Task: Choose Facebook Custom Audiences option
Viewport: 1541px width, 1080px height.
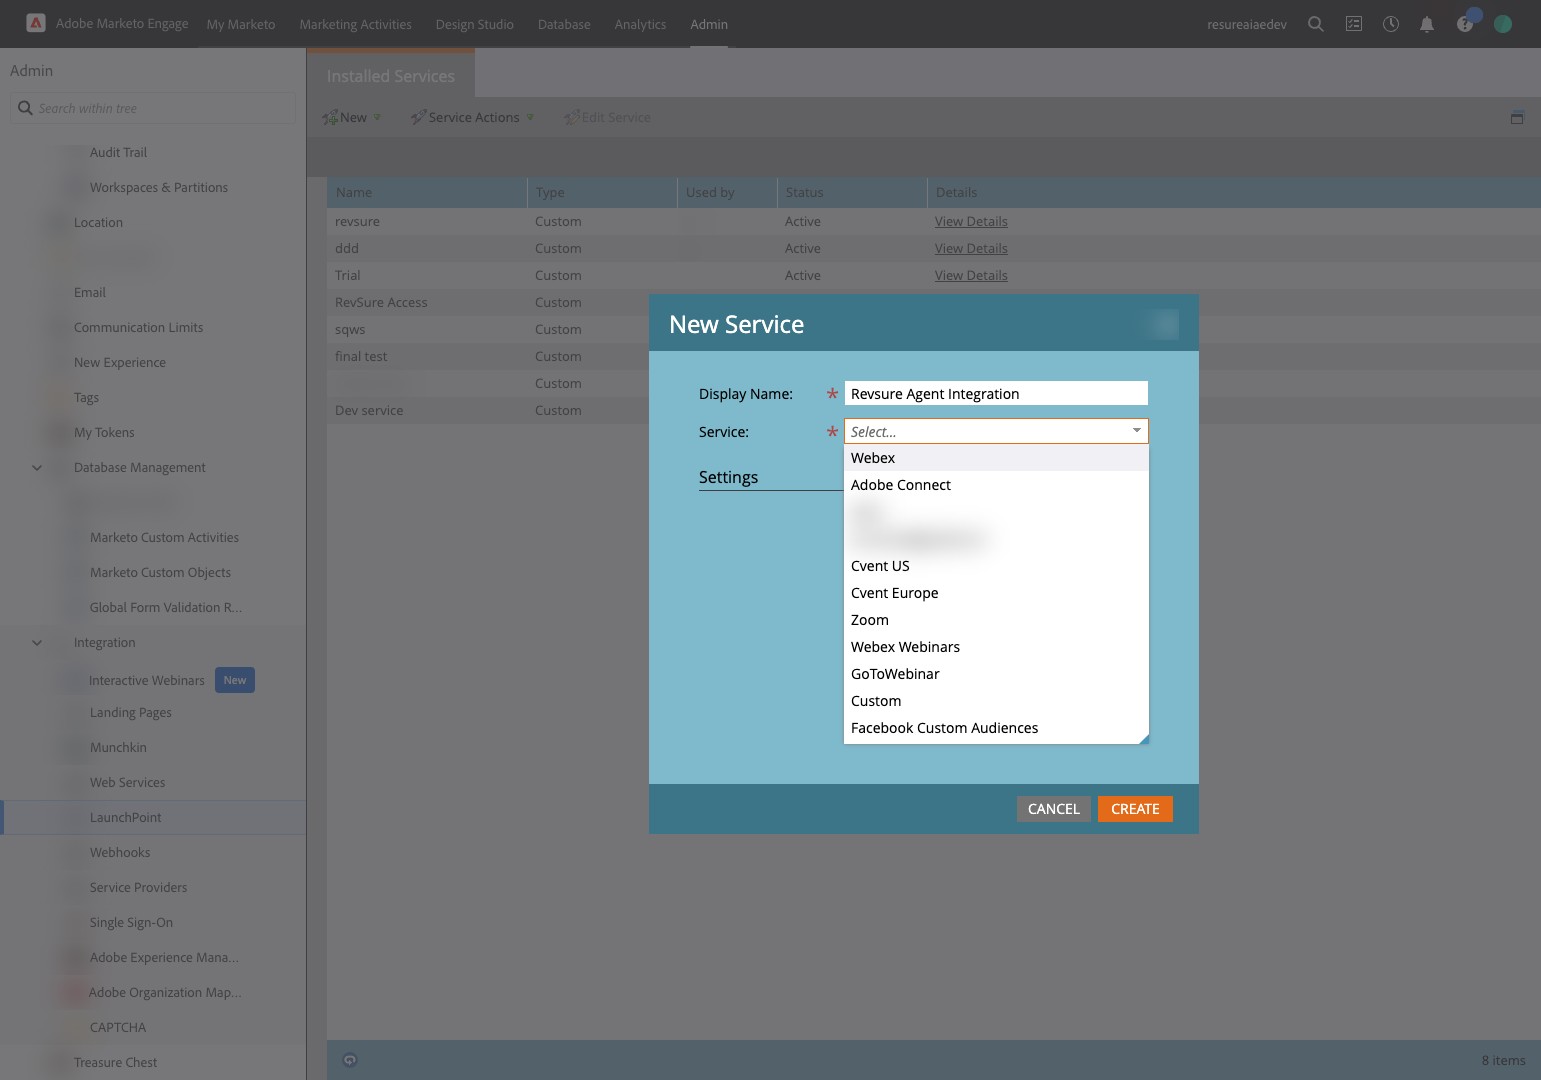Action: tap(996, 728)
